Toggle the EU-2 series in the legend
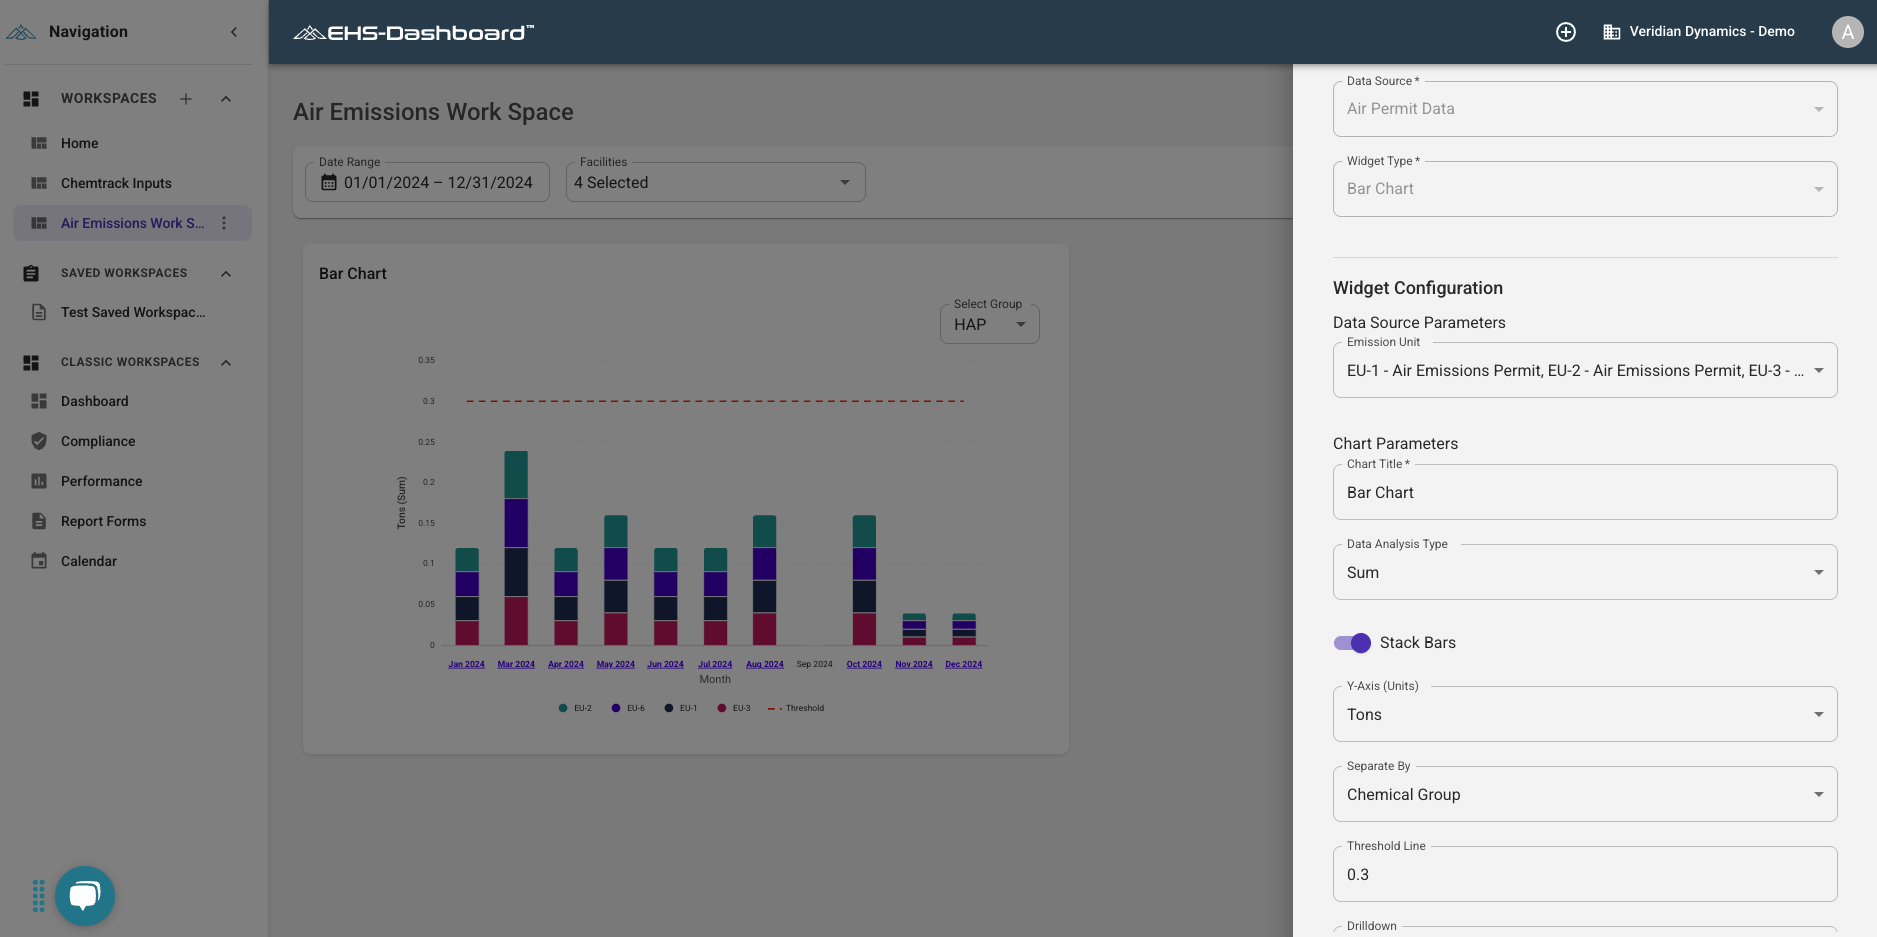The height and width of the screenshot is (937, 1877). tap(575, 708)
